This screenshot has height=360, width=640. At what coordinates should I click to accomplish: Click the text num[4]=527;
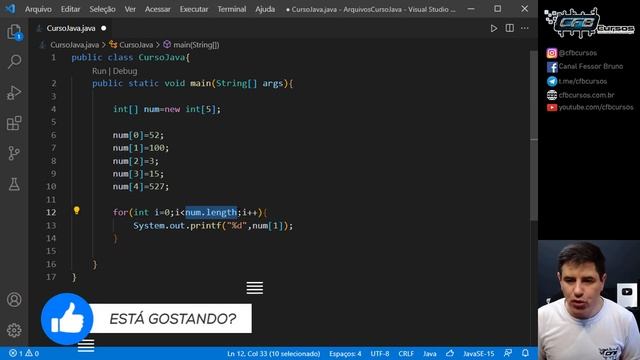pyautogui.click(x=140, y=187)
